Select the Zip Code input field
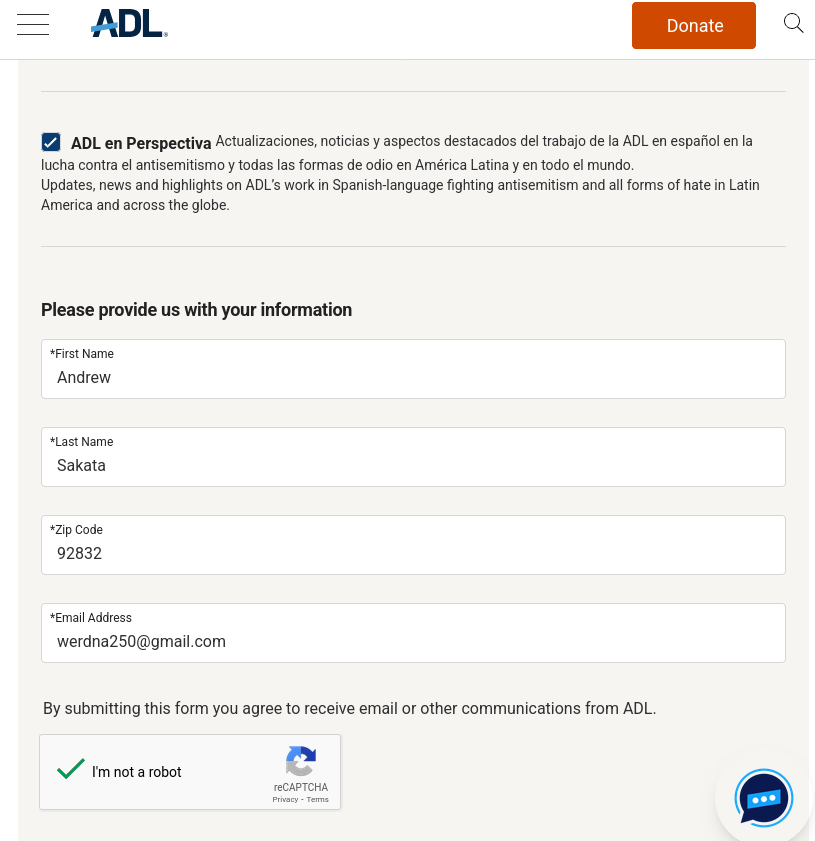The image size is (815, 841). [x=413, y=554]
